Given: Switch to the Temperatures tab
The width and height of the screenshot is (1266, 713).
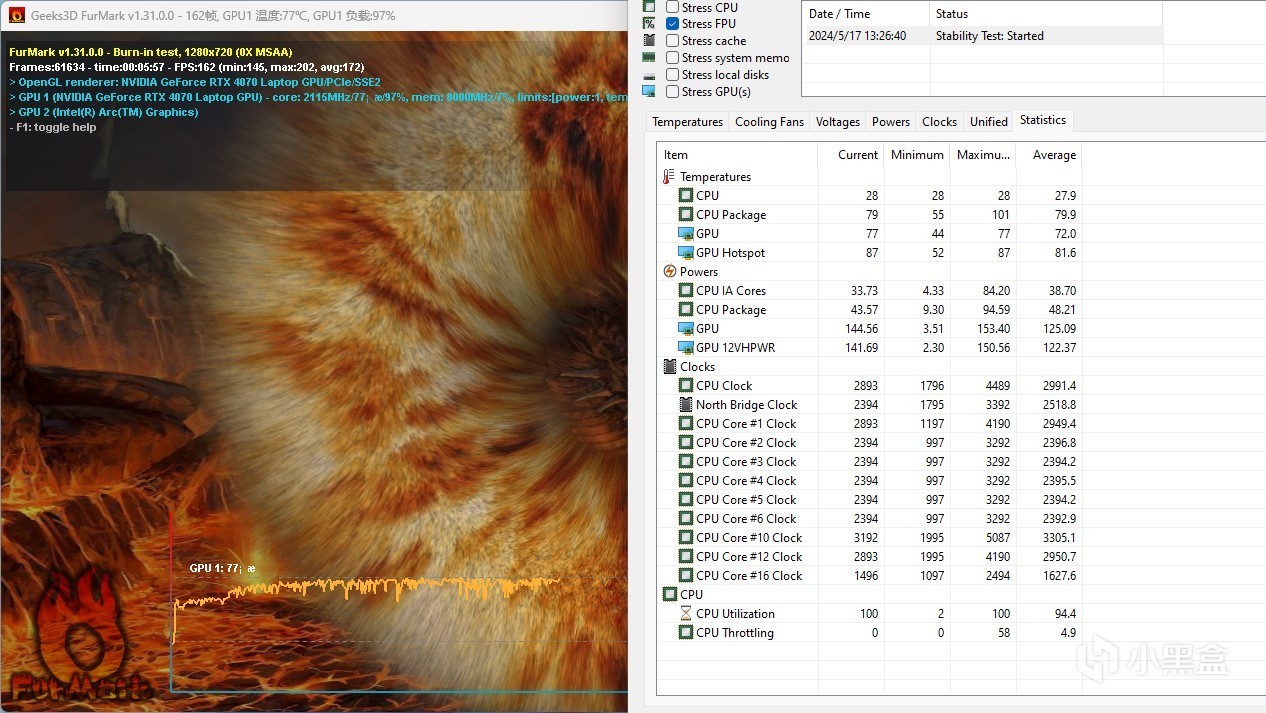Looking at the screenshot, I should (687, 122).
